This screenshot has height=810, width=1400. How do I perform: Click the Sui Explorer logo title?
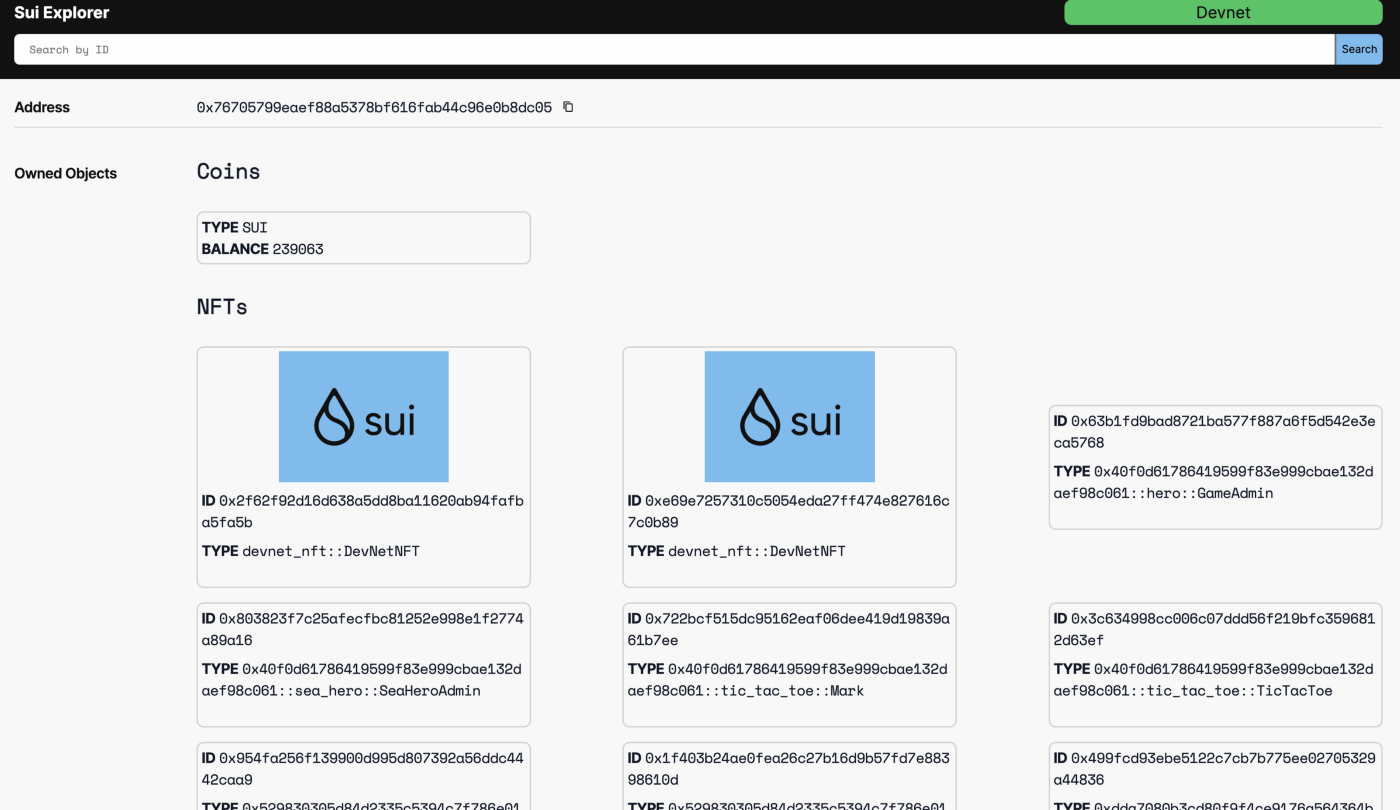tap(62, 13)
